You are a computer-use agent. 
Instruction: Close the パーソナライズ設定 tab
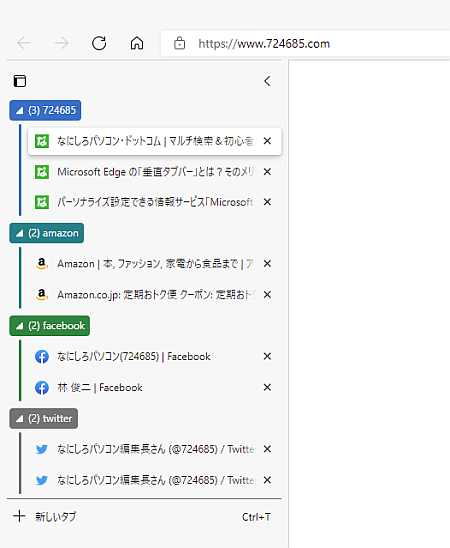pyautogui.click(x=267, y=202)
